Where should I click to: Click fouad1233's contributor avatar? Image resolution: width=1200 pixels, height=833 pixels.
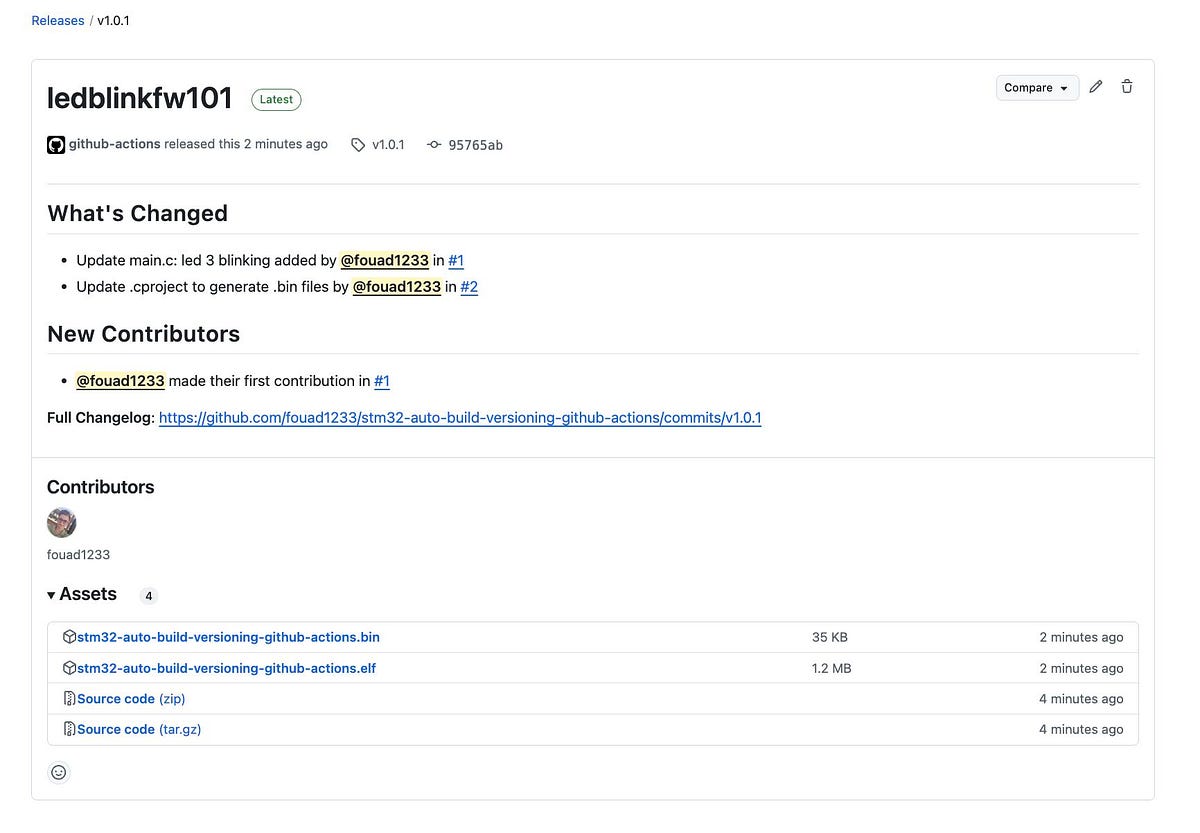coord(61,522)
